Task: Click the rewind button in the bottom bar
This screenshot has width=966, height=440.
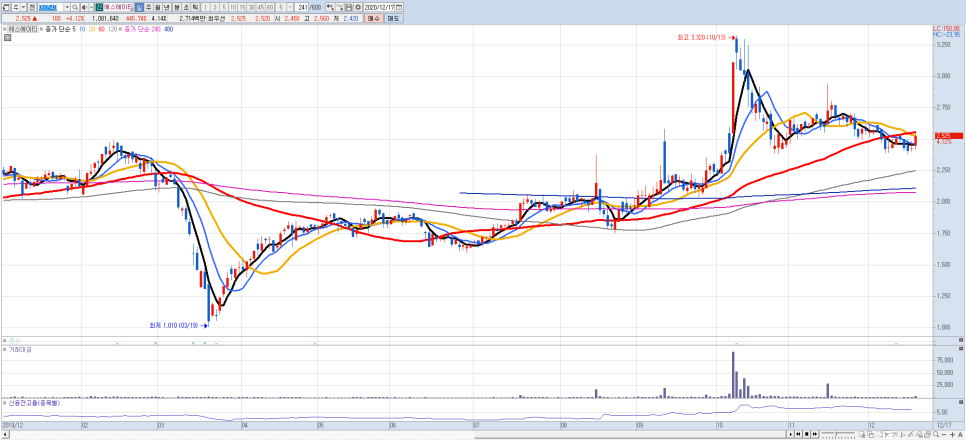Action: [x=798, y=434]
